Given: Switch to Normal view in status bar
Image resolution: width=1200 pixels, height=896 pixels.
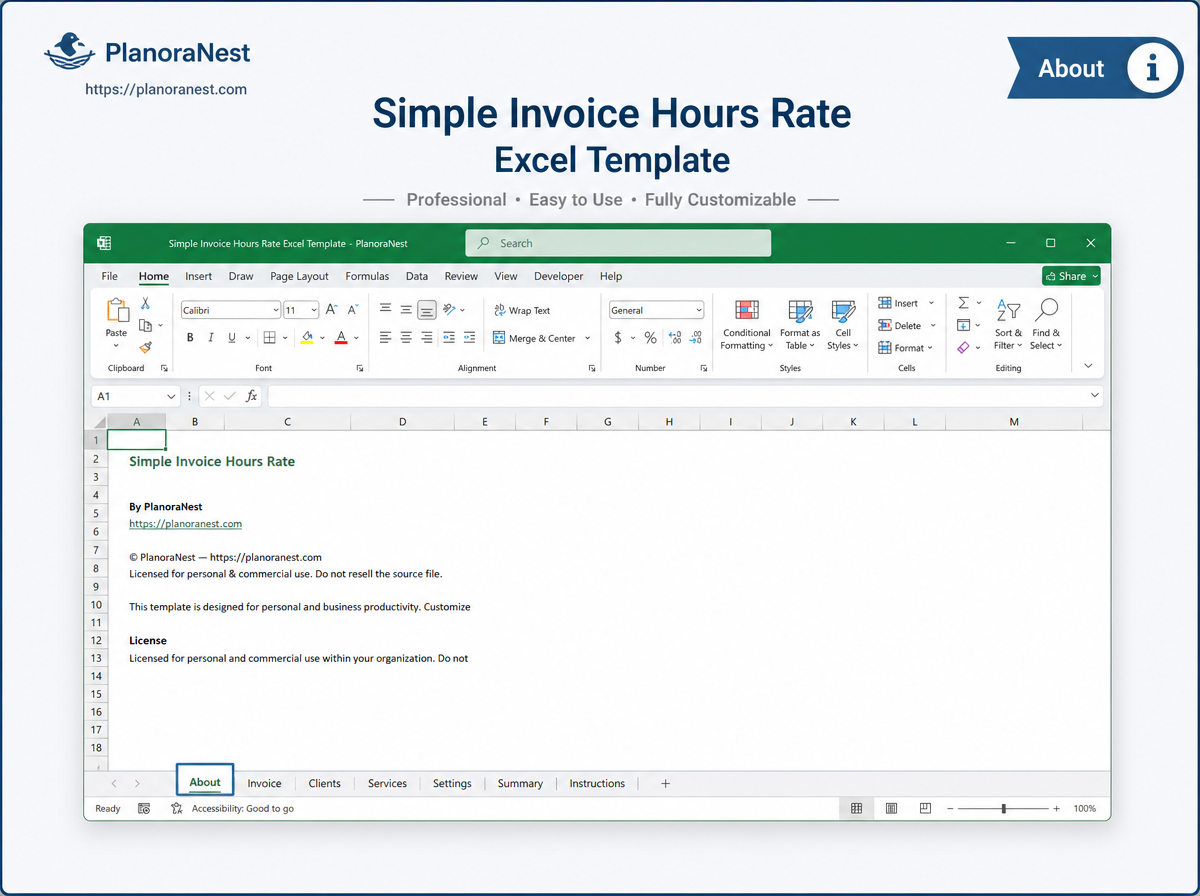Looking at the screenshot, I should pyautogui.click(x=857, y=808).
